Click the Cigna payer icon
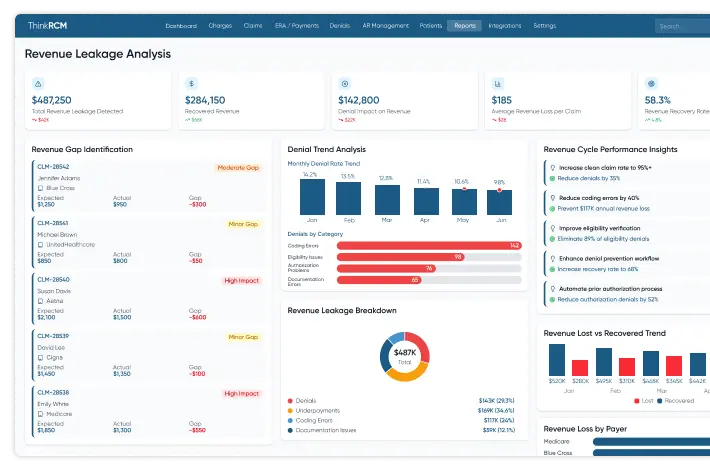Image resolution: width=710 pixels, height=470 pixels. pyautogui.click(x=41, y=358)
